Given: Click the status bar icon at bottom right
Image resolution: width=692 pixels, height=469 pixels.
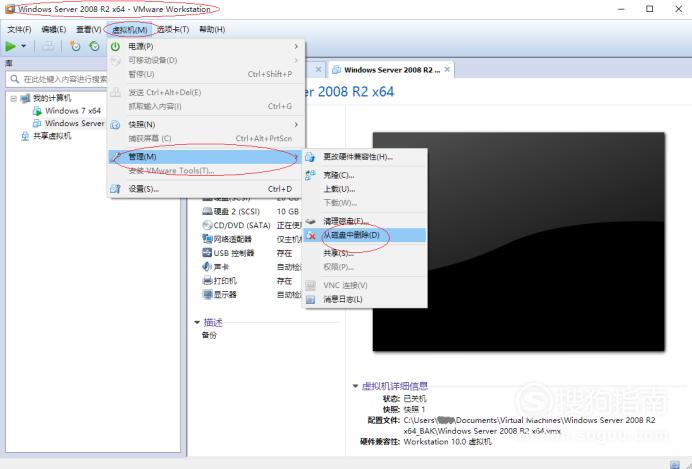Looking at the screenshot, I should (675, 465).
